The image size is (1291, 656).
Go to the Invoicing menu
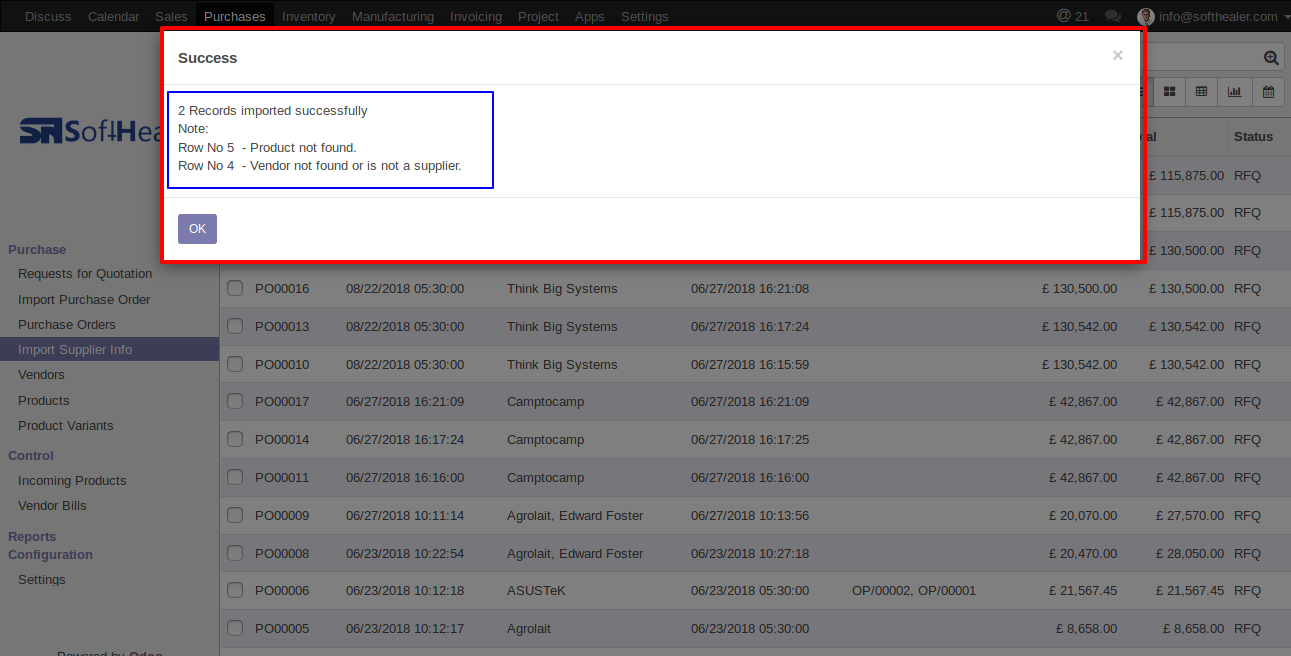(476, 16)
